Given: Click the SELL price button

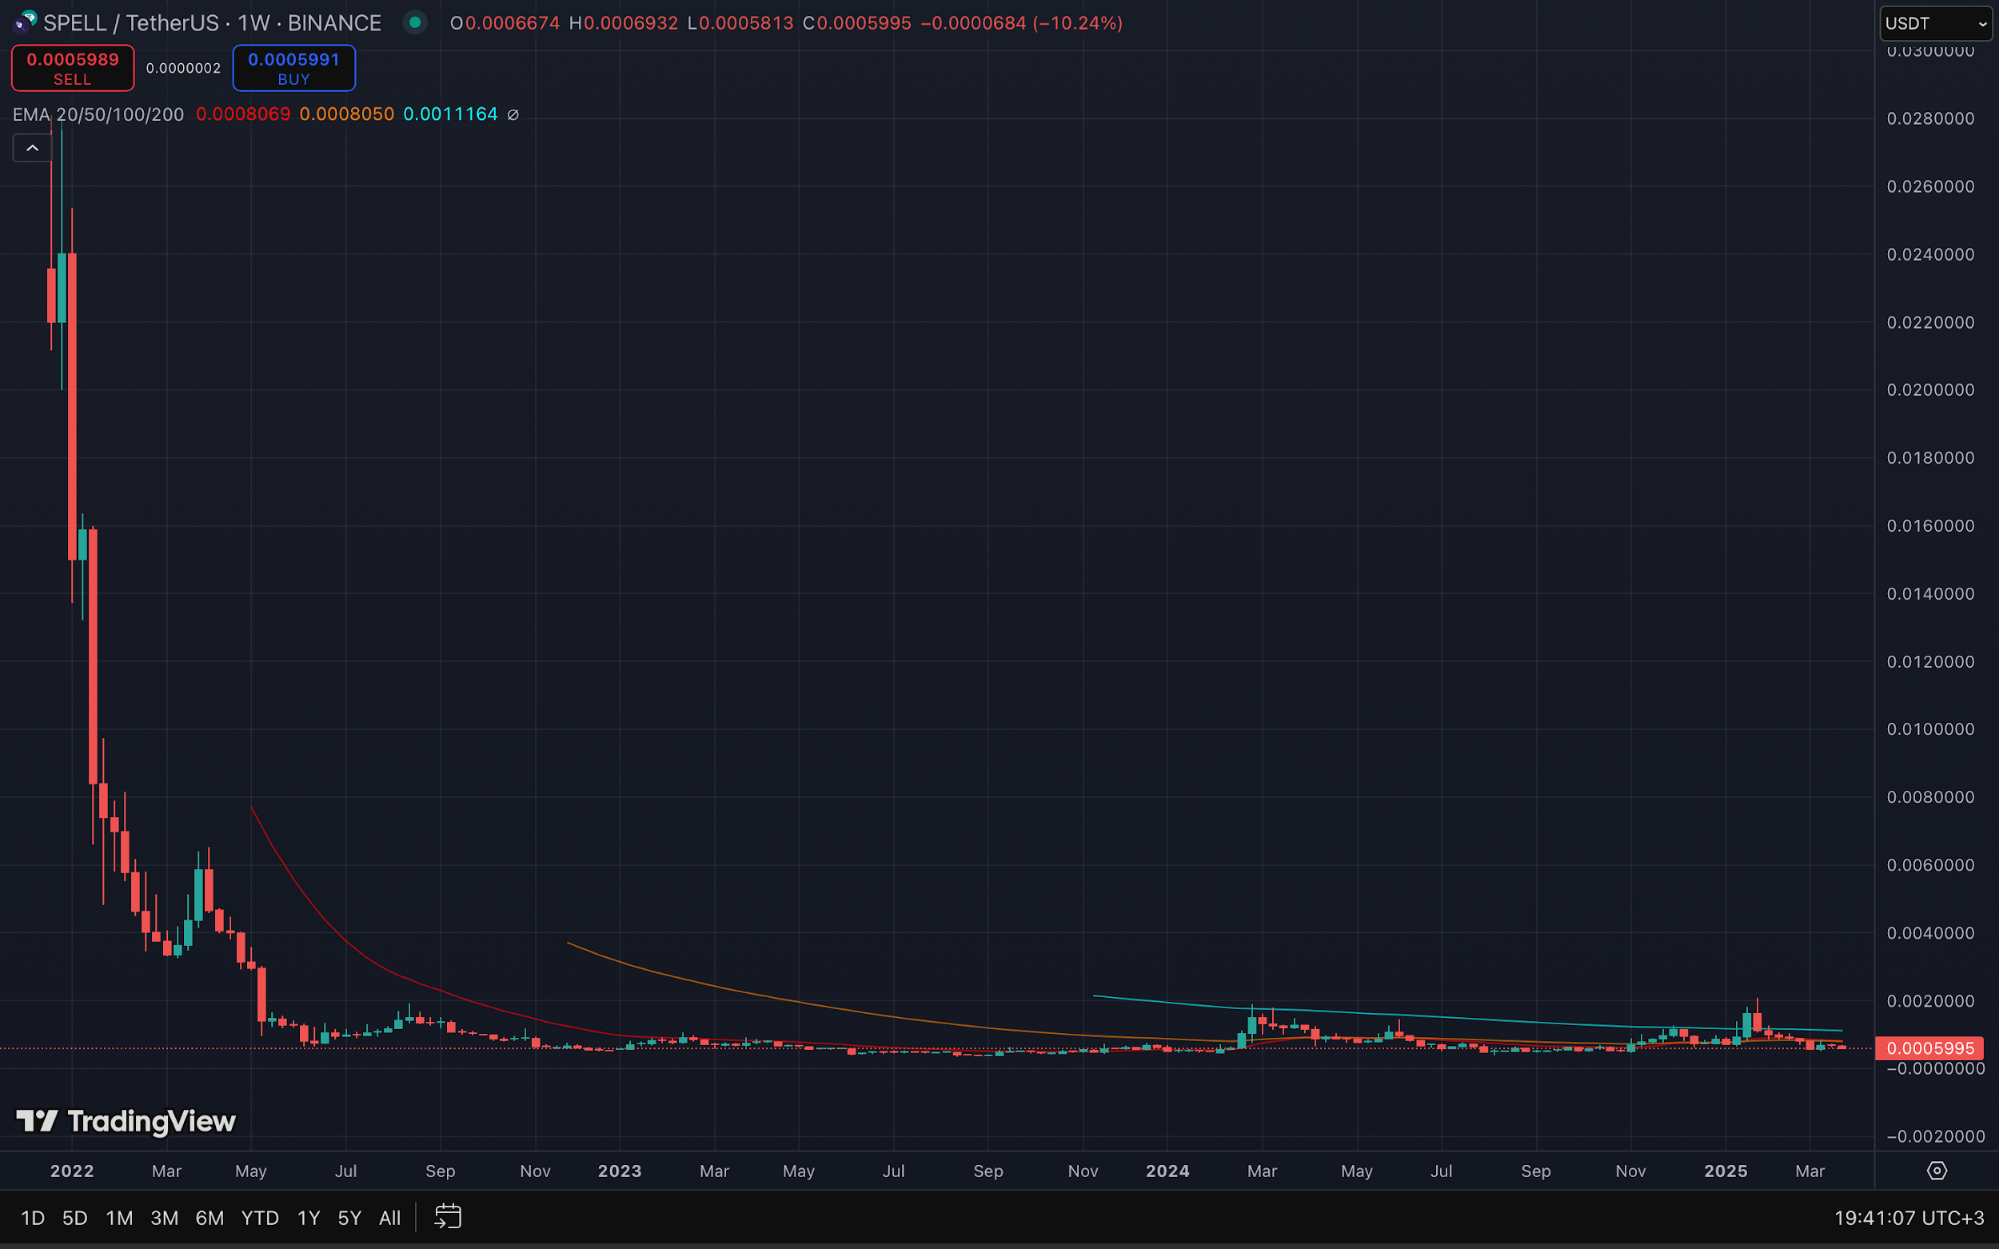Looking at the screenshot, I should point(72,68).
